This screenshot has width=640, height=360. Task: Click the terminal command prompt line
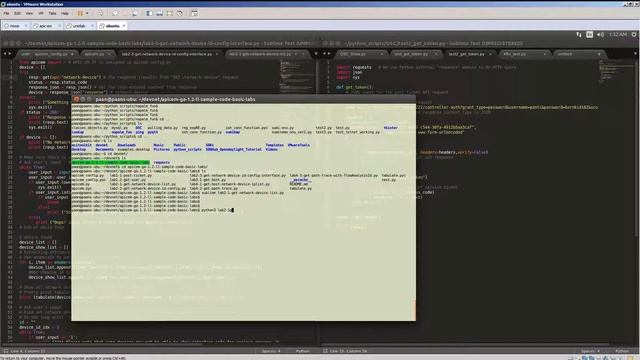pyautogui.click(x=153, y=210)
